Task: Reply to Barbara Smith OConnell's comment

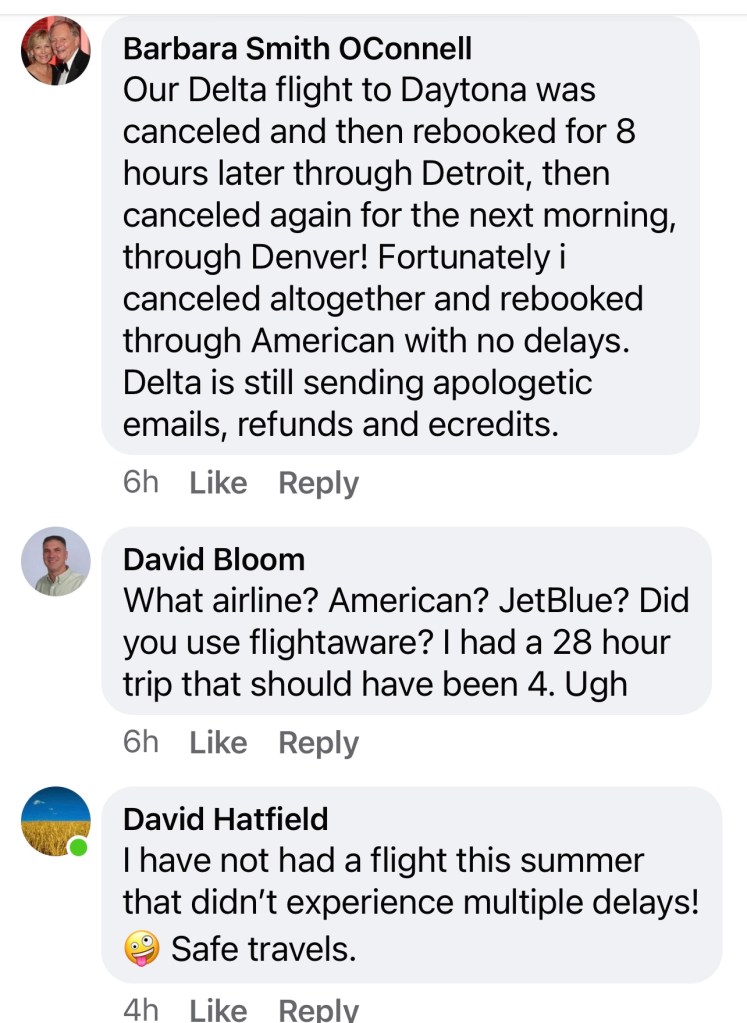Action: tap(318, 483)
